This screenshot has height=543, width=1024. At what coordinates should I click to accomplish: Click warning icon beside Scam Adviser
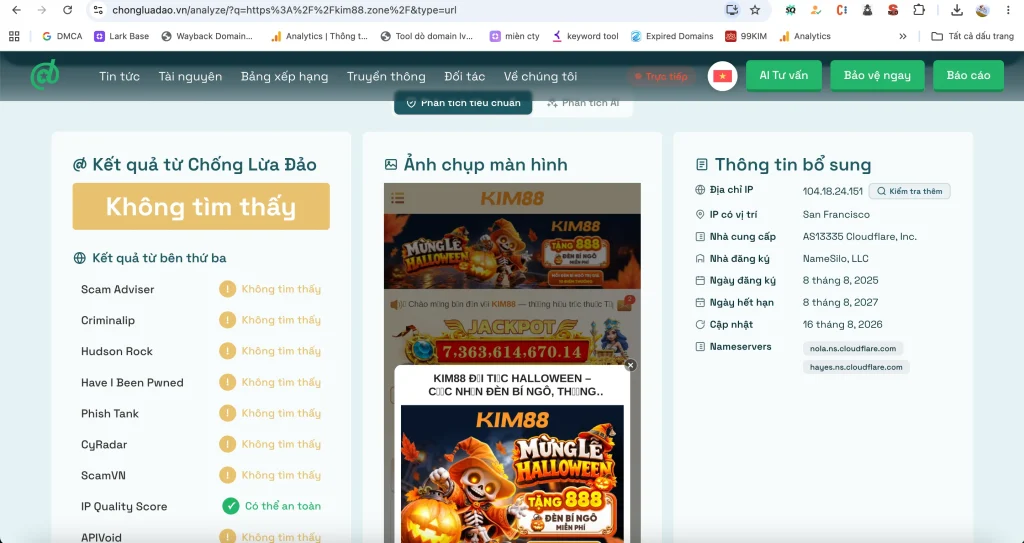[x=227, y=289]
